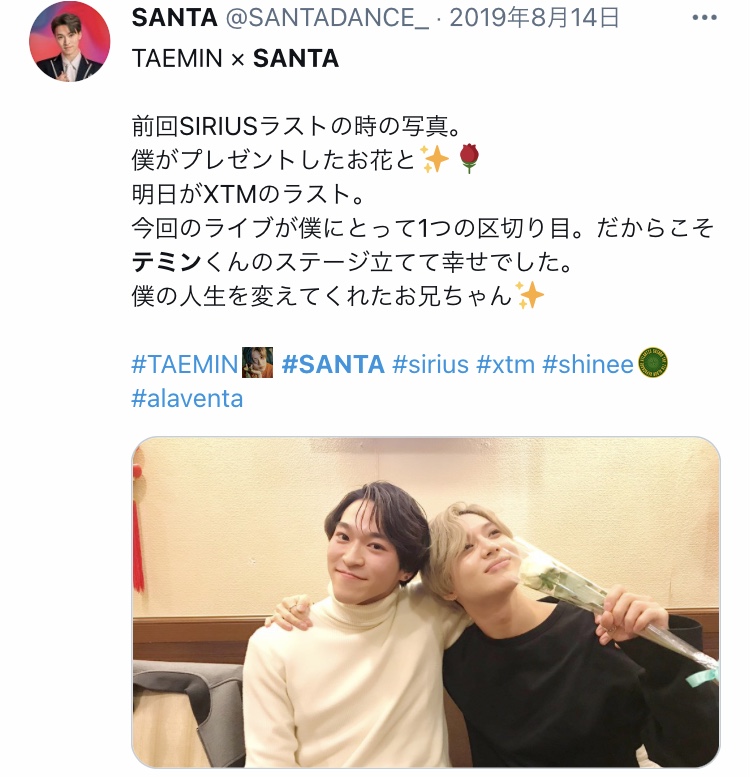Click the red rose emoji
Image resolution: width=750 pixels, height=777 pixels.
[x=469, y=159]
